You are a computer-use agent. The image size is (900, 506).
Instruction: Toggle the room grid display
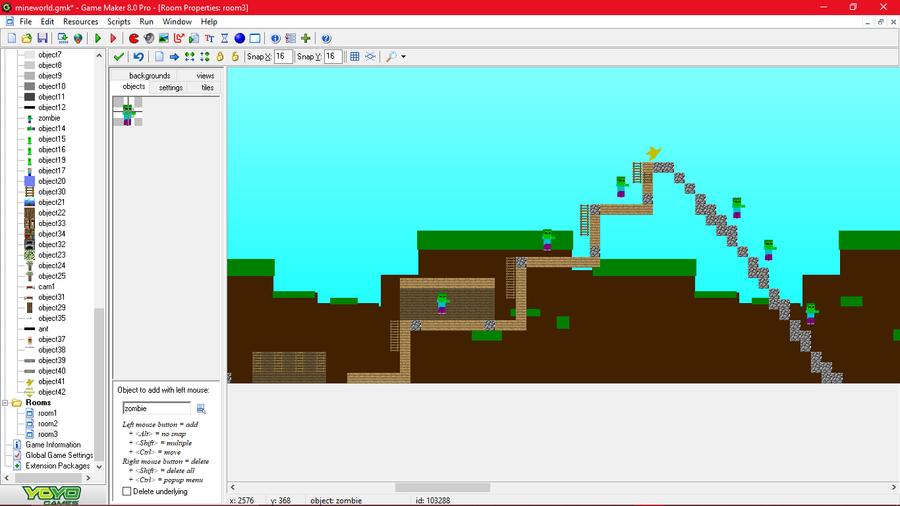coord(355,57)
